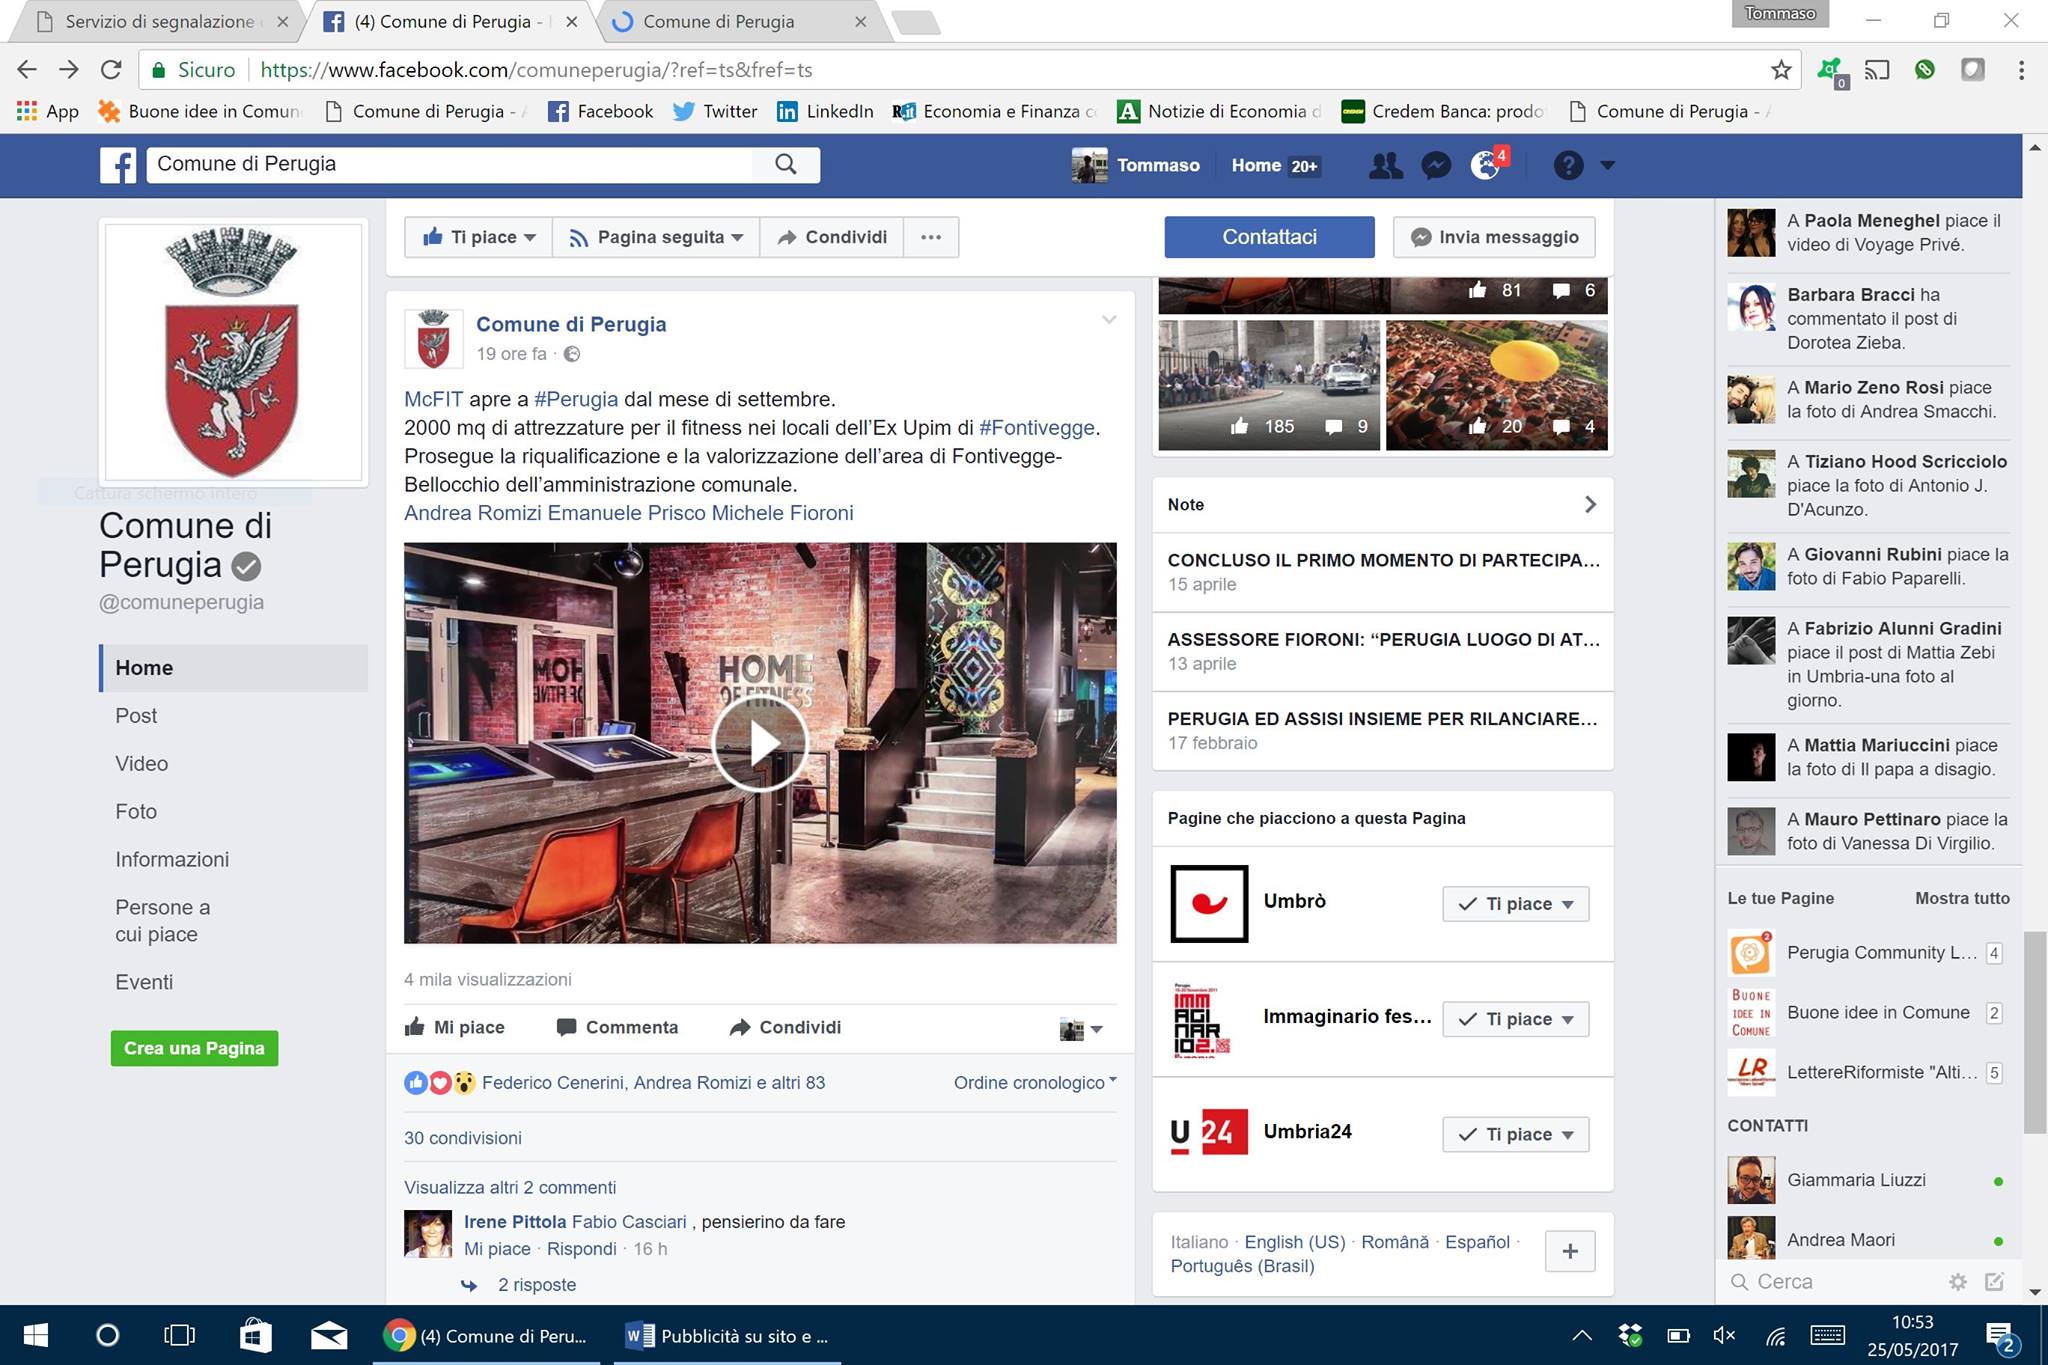This screenshot has width=2048, height=1365.
Task: Click the Facebook logo icon
Action: coord(118,165)
